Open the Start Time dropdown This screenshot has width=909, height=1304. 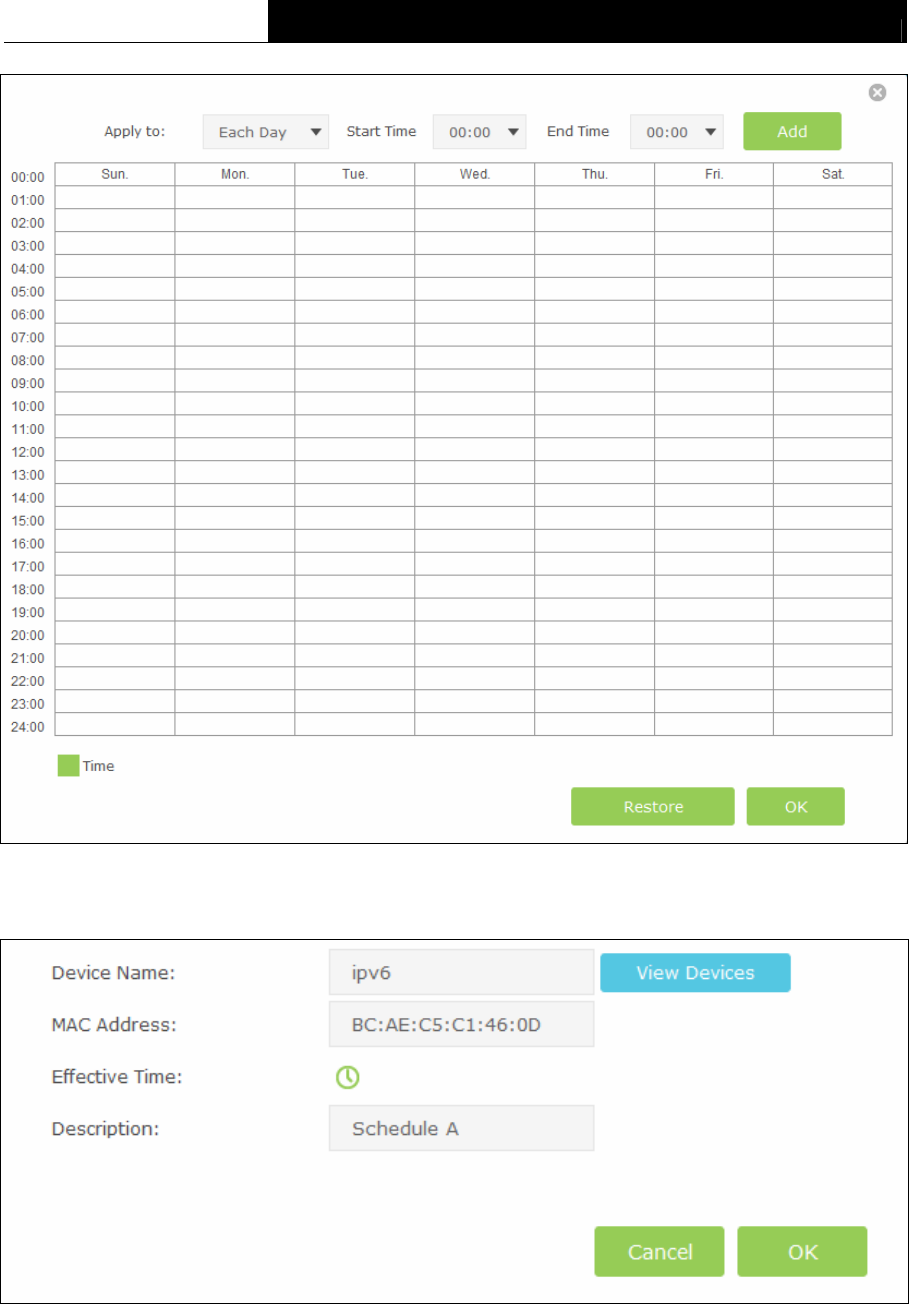[x=480, y=131]
